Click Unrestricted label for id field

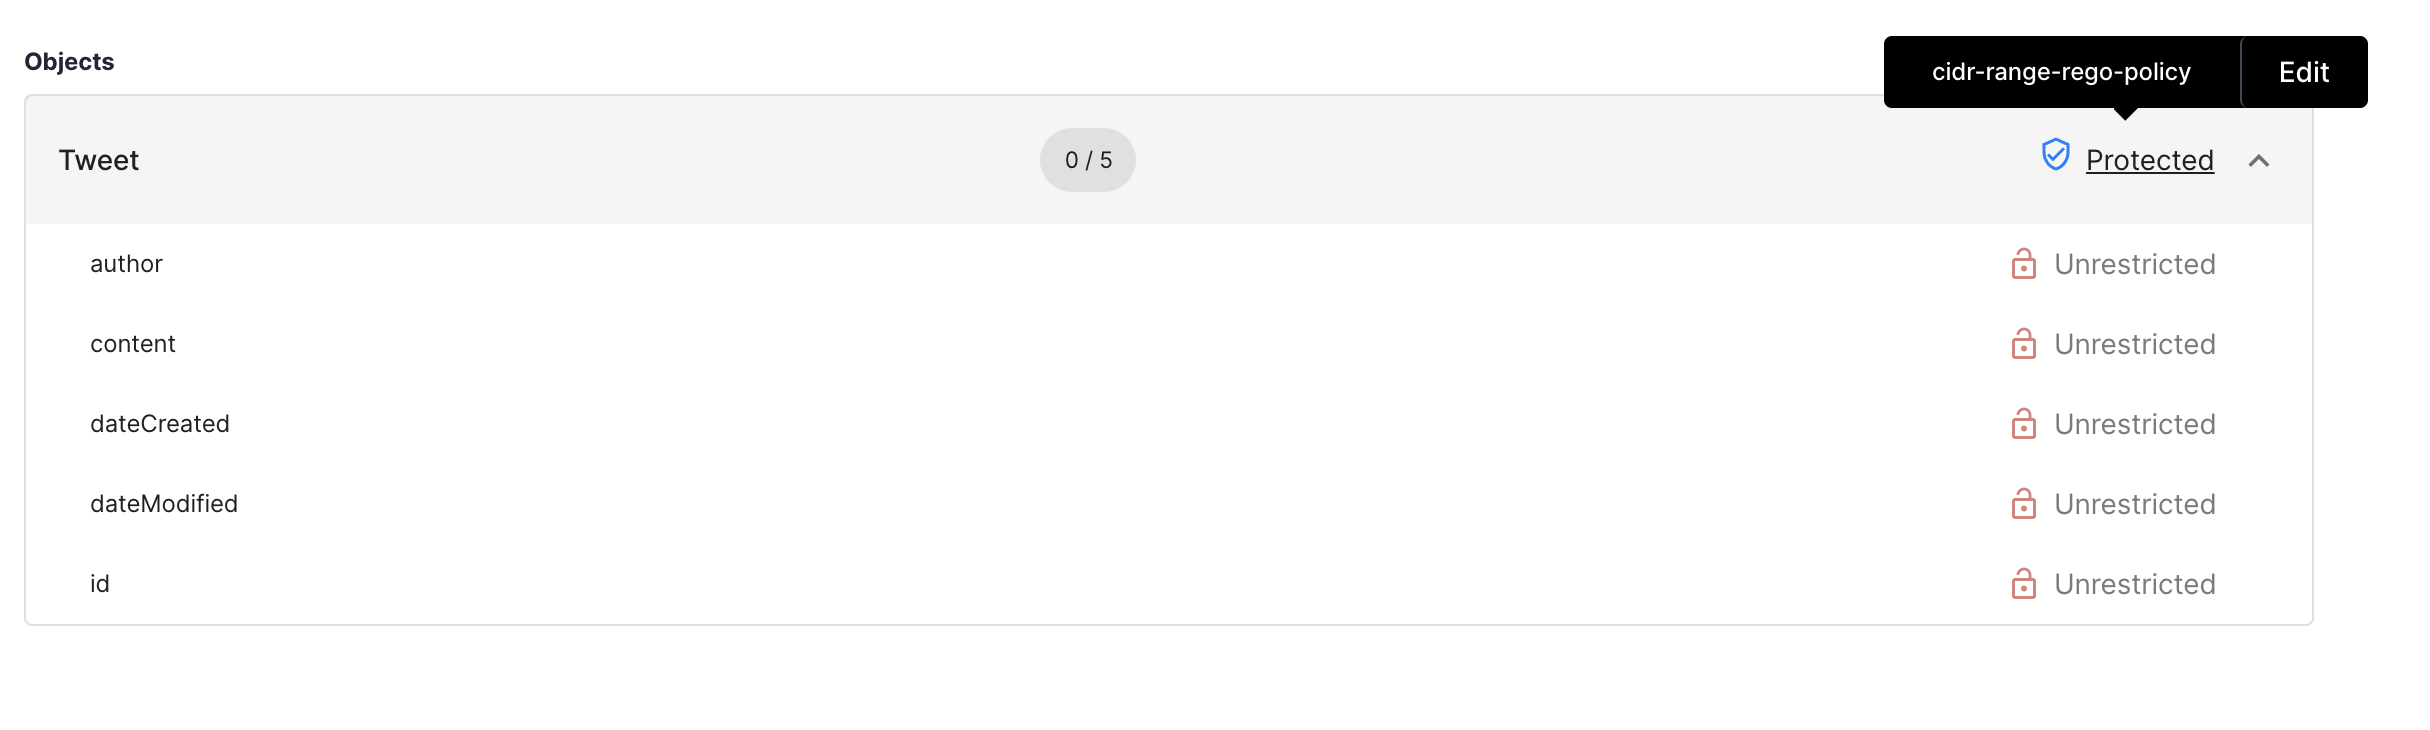(x=2135, y=584)
